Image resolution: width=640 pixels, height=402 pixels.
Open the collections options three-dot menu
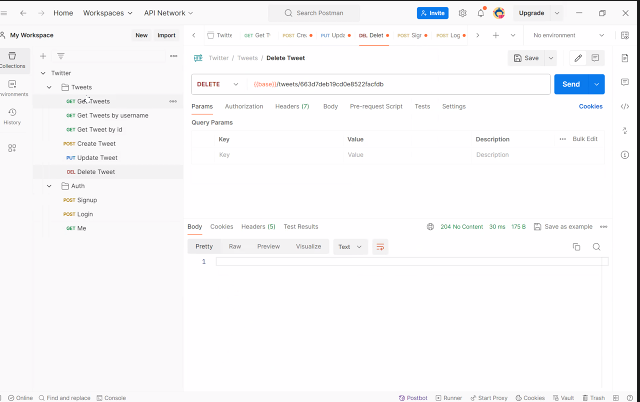click(x=173, y=56)
